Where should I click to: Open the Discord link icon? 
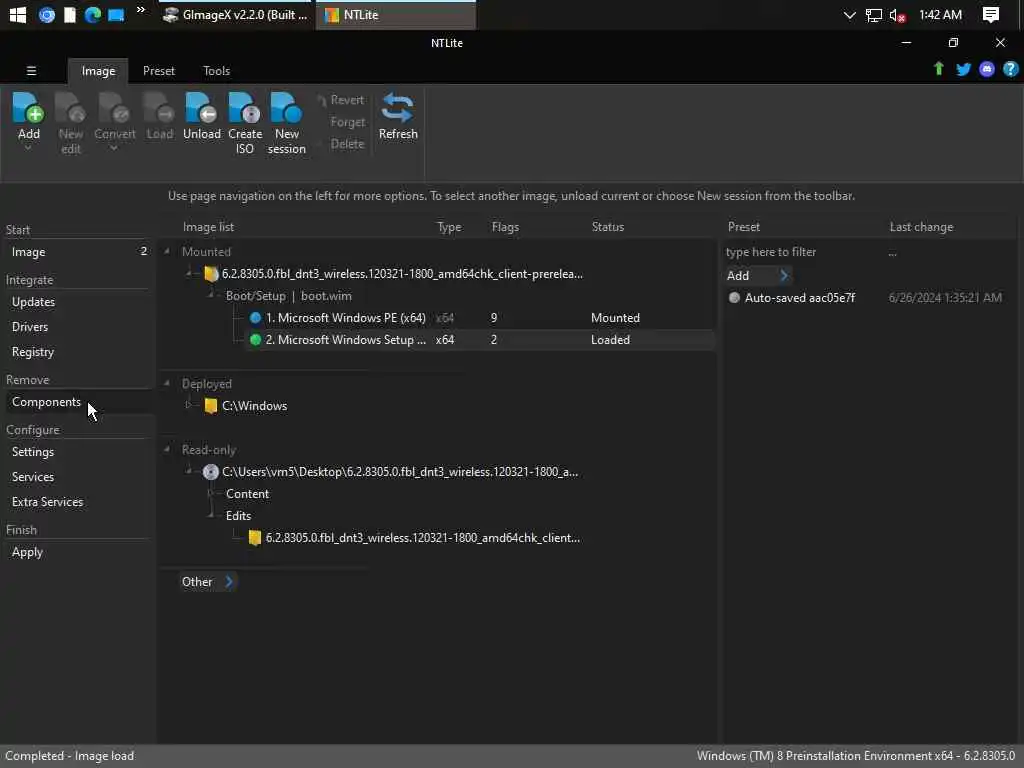(x=987, y=69)
